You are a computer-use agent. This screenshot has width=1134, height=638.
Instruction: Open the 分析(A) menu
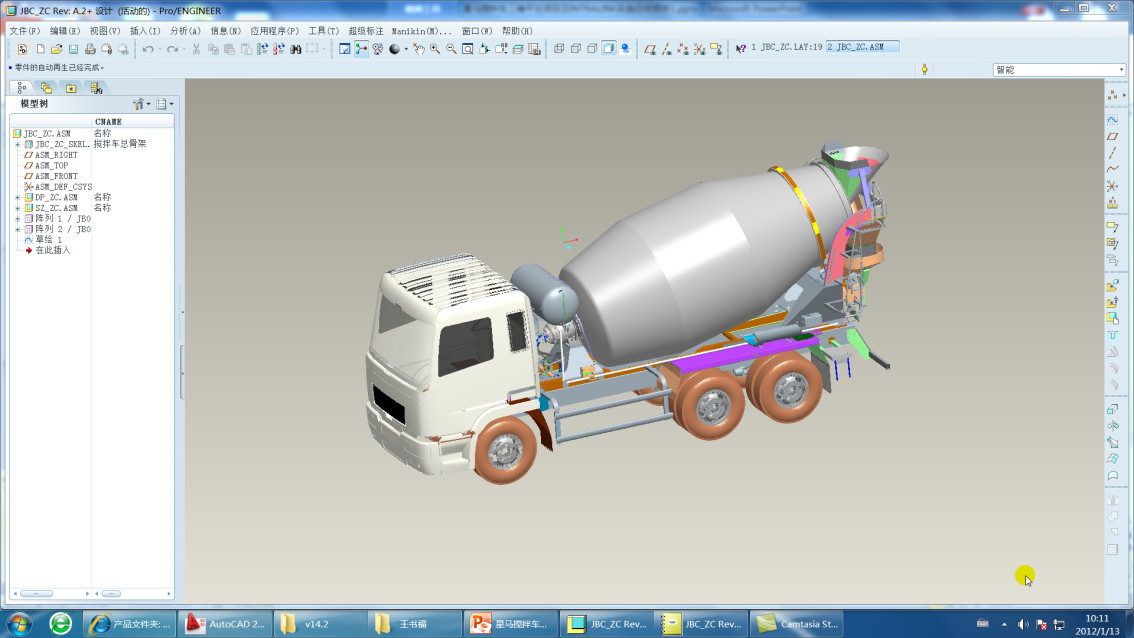pos(185,31)
